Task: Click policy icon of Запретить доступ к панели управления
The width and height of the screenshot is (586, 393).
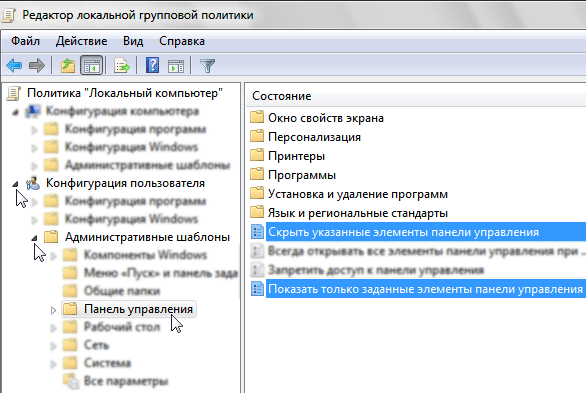Action: (257, 270)
